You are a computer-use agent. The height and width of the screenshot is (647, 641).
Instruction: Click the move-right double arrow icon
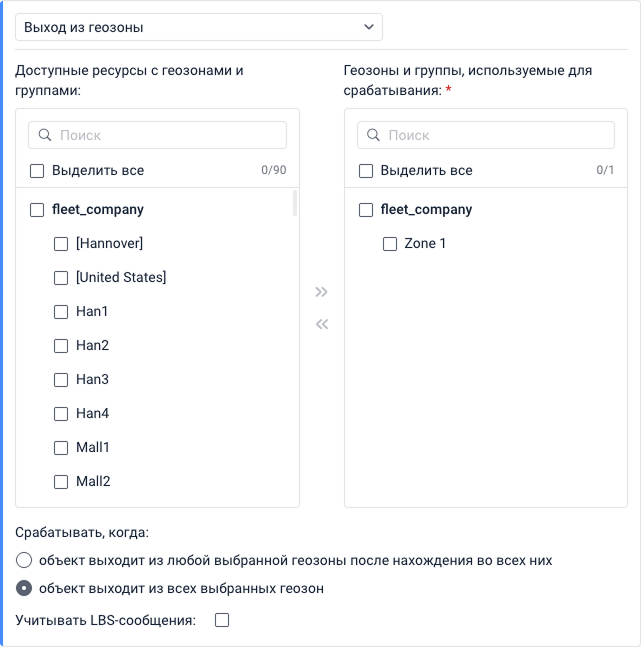tap(321, 292)
